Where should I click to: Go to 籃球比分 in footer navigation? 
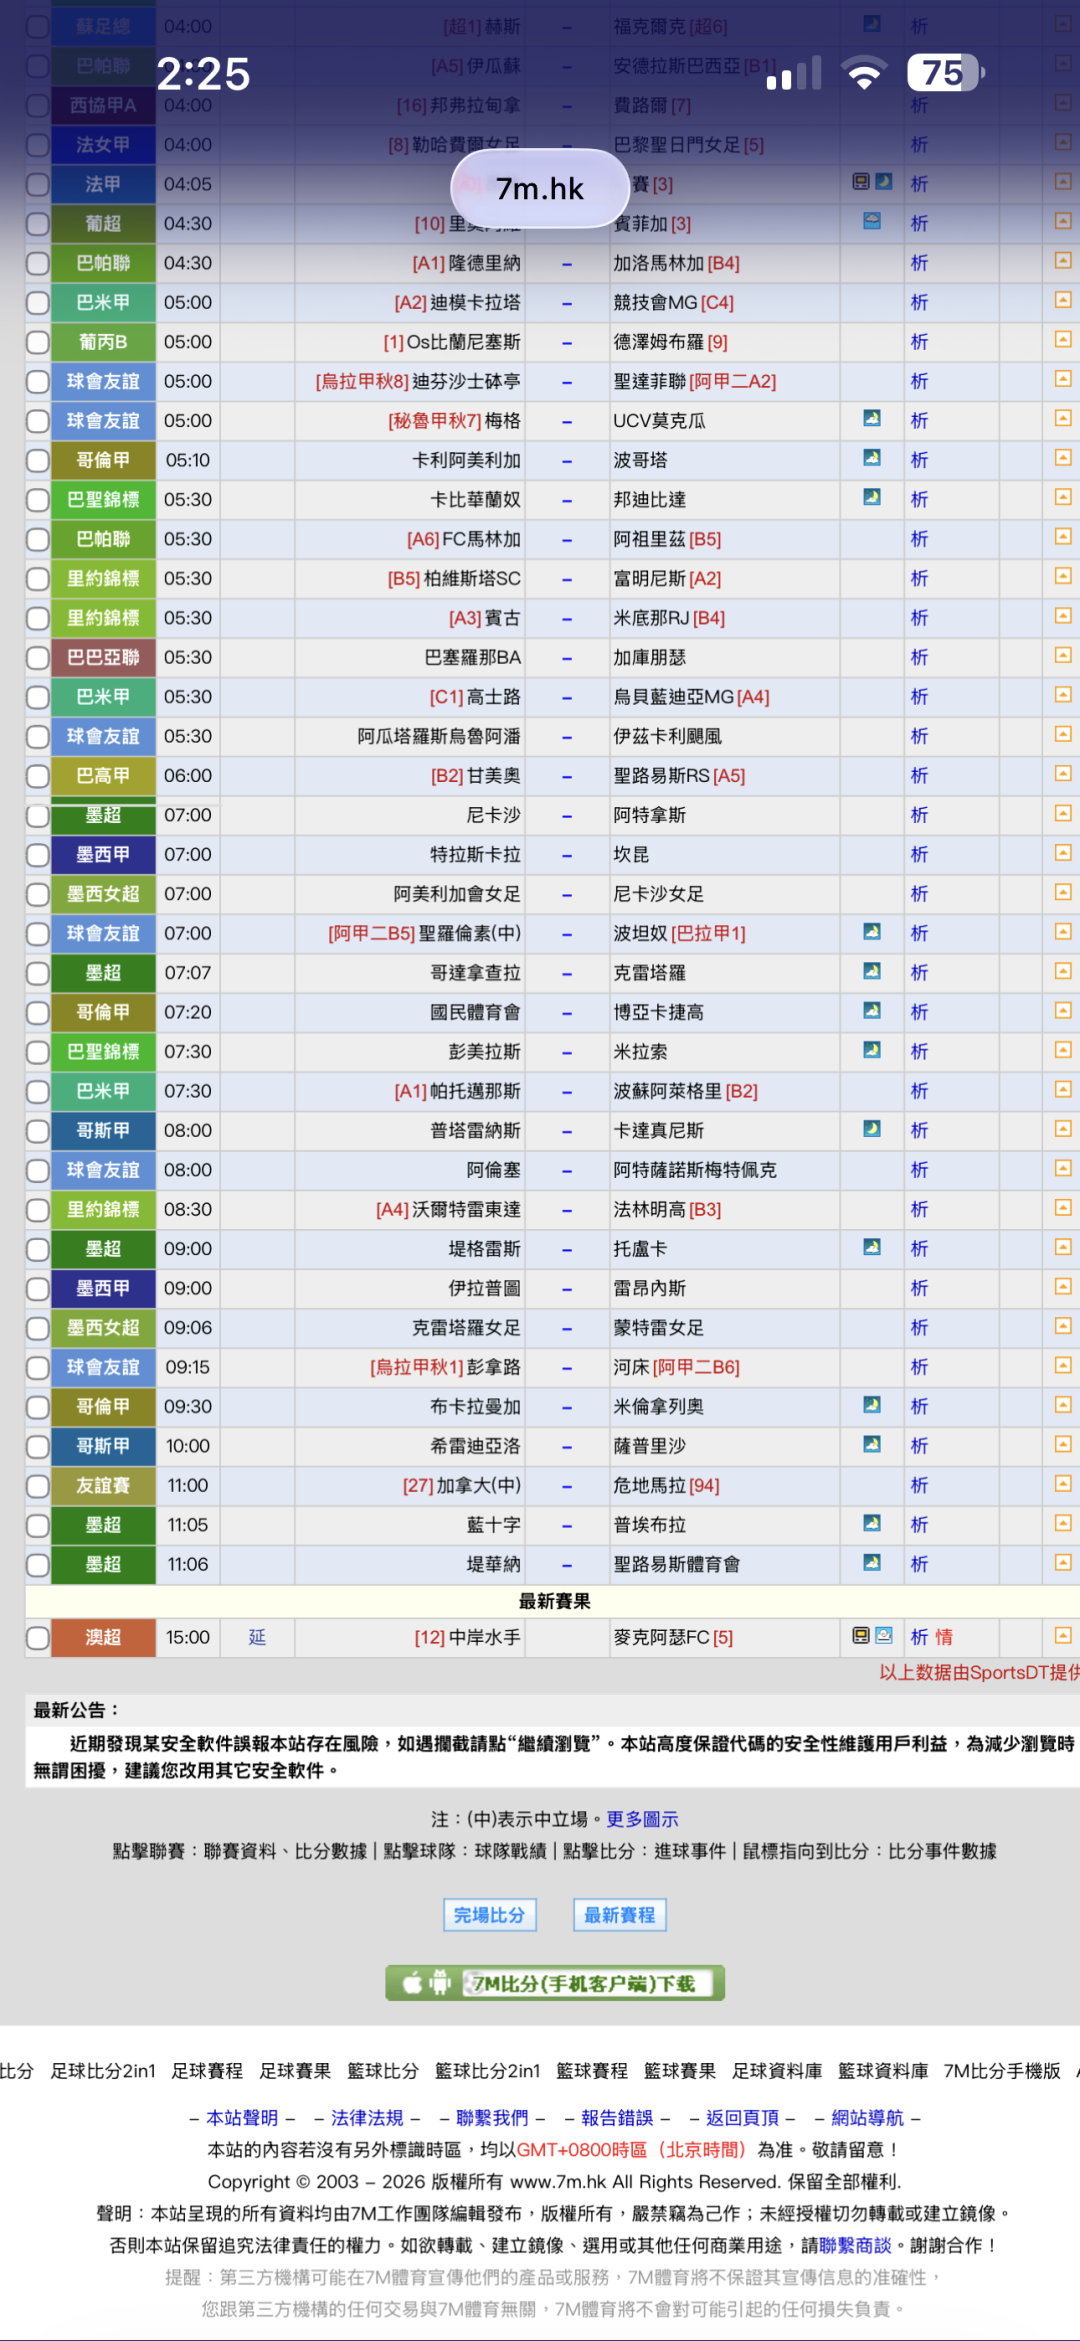[383, 2071]
